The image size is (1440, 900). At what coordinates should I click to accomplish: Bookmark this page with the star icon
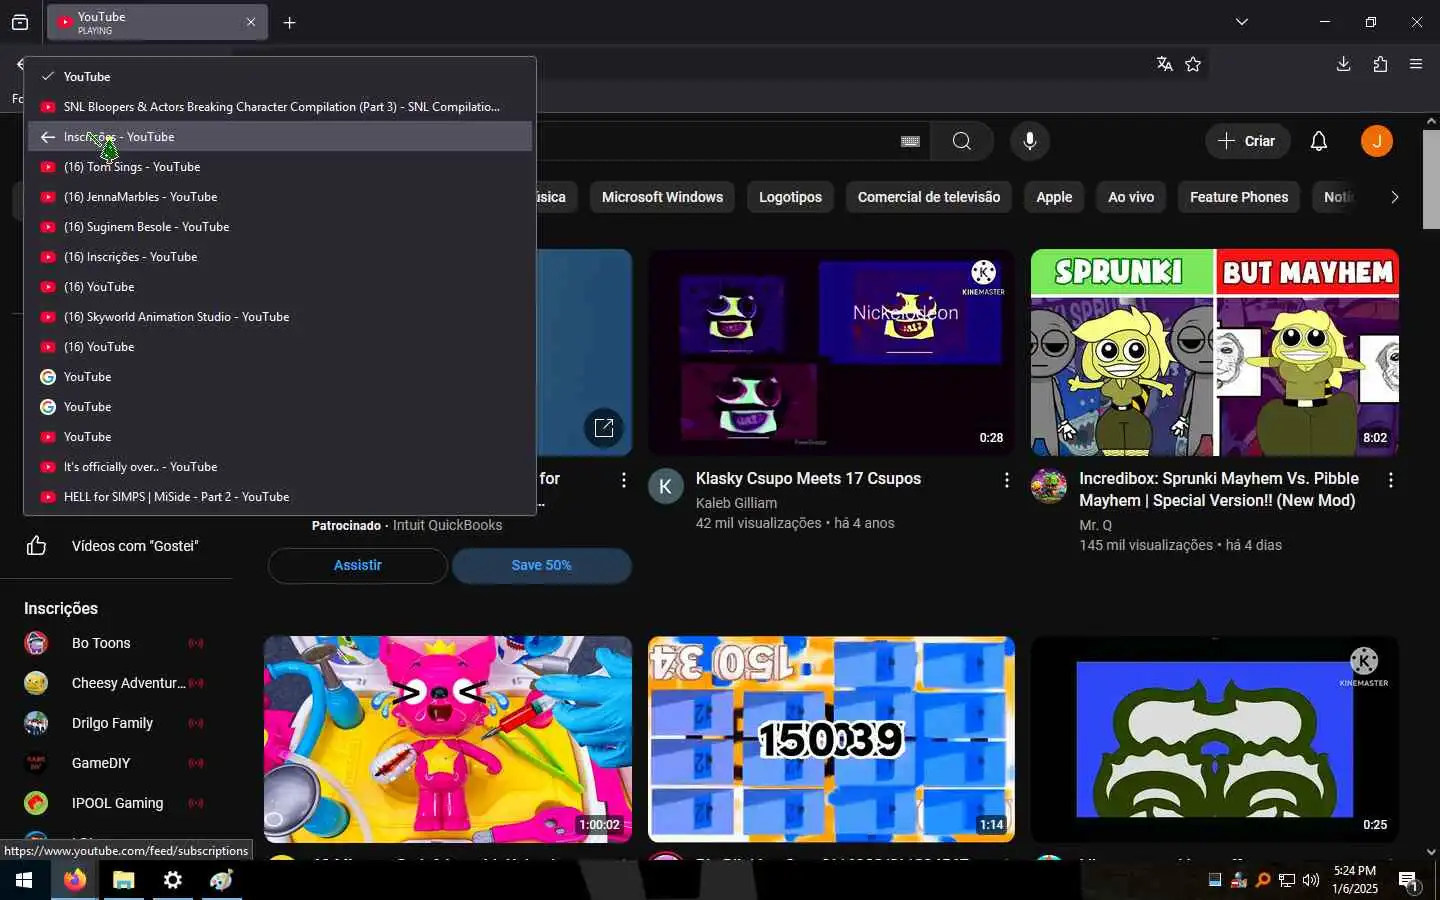pyautogui.click(x=1193, y=64)
